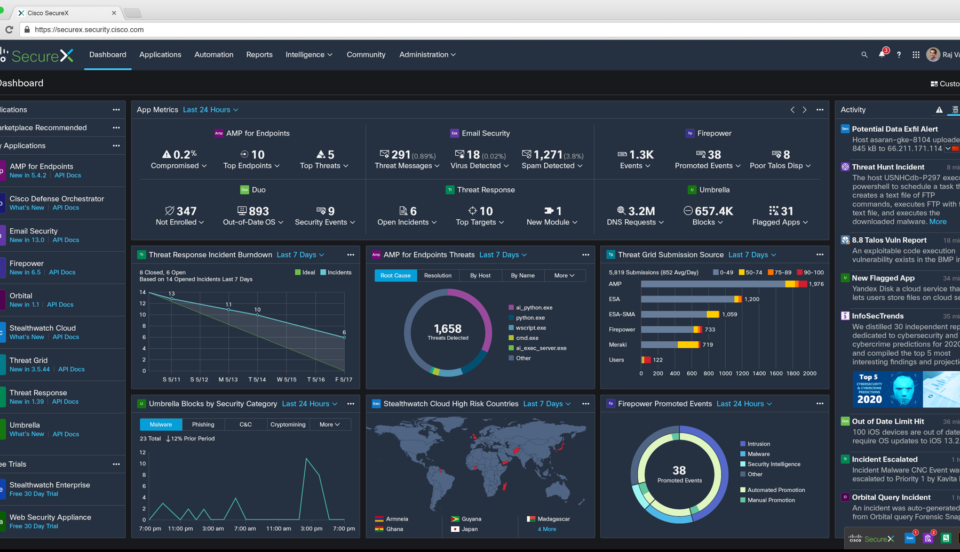
Task: Click the Threat Hunt Incident icon
Action: click(x=845, y=166)
